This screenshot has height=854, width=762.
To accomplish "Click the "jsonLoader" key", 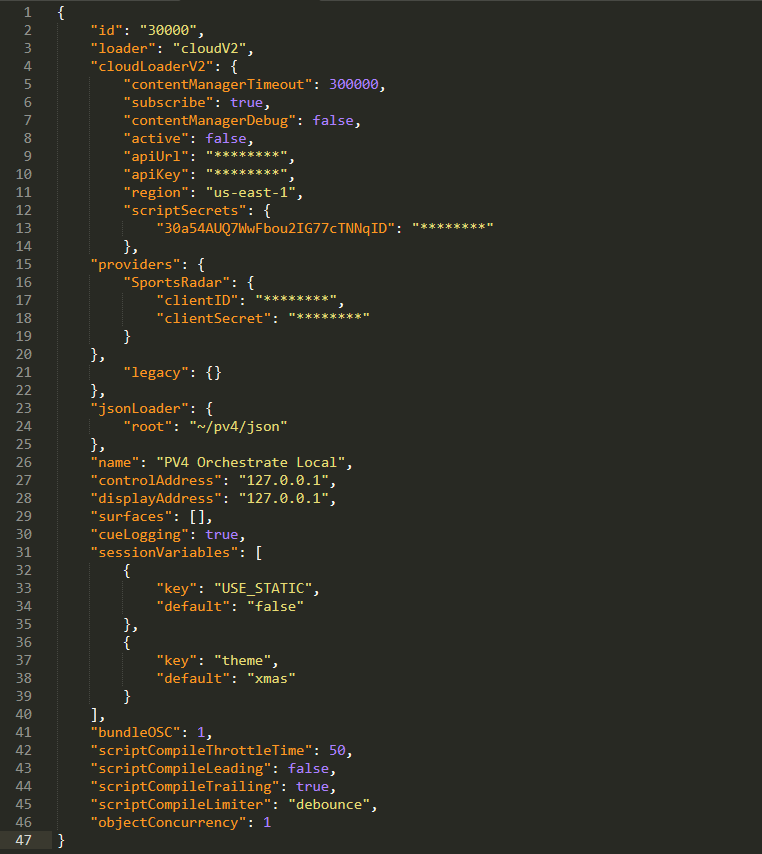I will [x=139, y=408].
